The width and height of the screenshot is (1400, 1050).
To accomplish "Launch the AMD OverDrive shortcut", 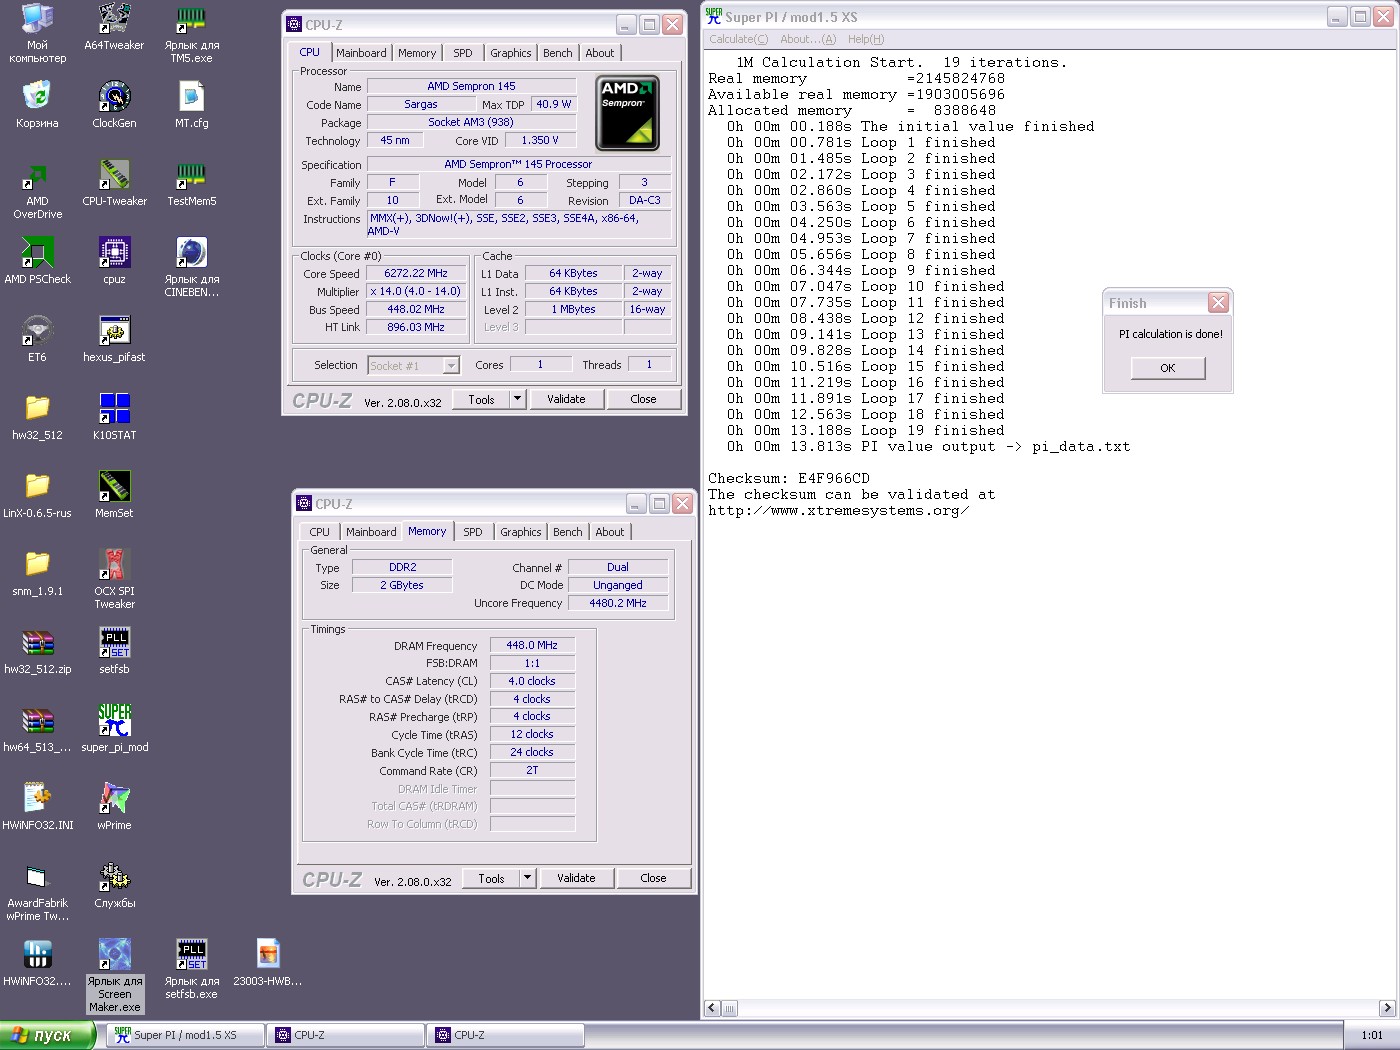I will click(37, 175).
